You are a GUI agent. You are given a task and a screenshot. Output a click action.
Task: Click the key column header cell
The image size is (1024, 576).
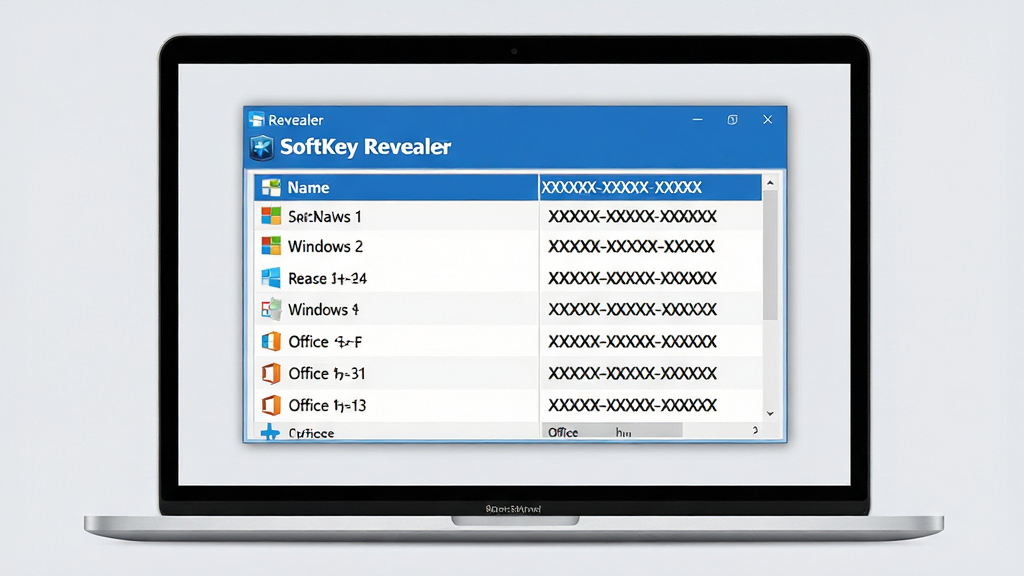coord(650,187)
